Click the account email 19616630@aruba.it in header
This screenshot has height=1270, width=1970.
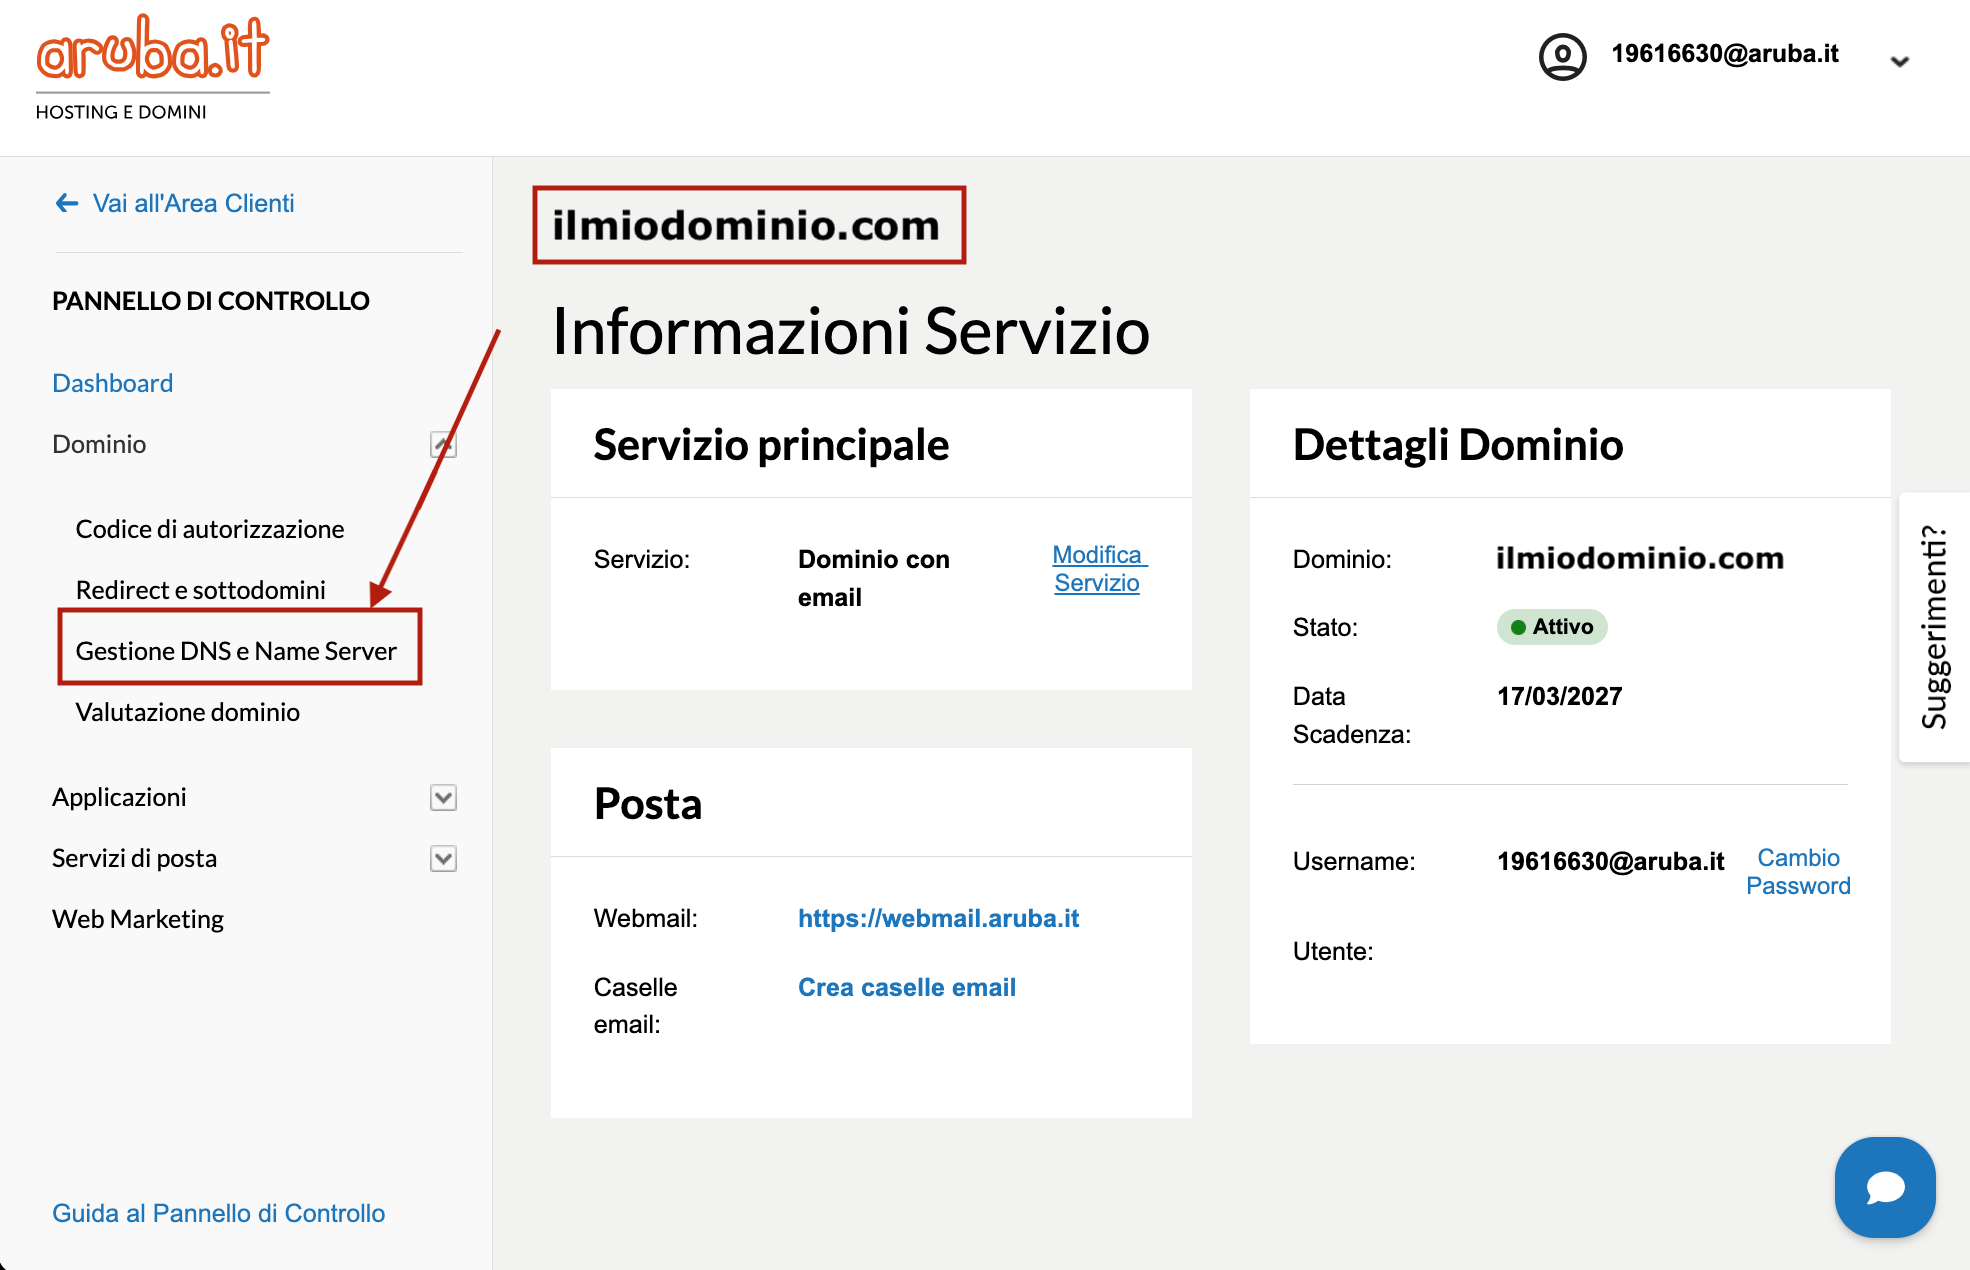pos(1724,54)
